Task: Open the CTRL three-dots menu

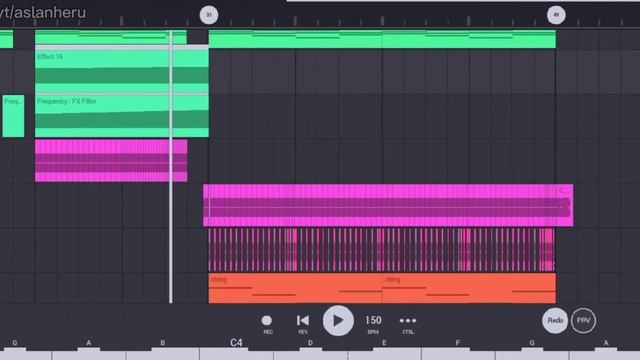Action: click(408, 324)
